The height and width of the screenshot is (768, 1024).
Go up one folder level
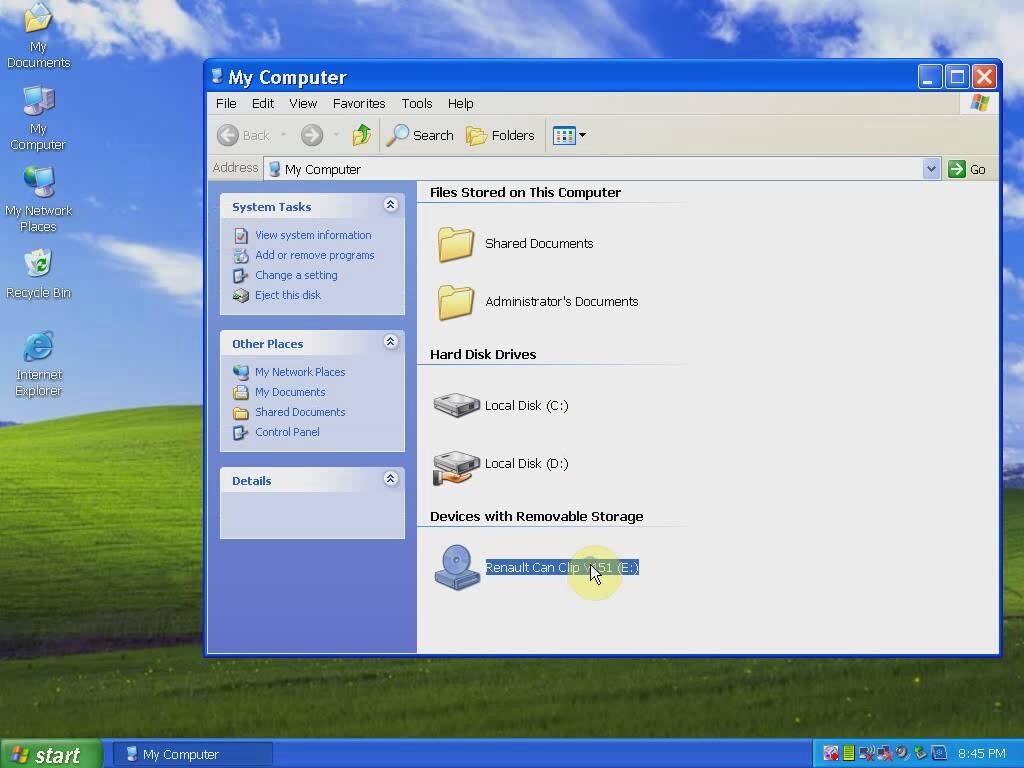[362, 135]
